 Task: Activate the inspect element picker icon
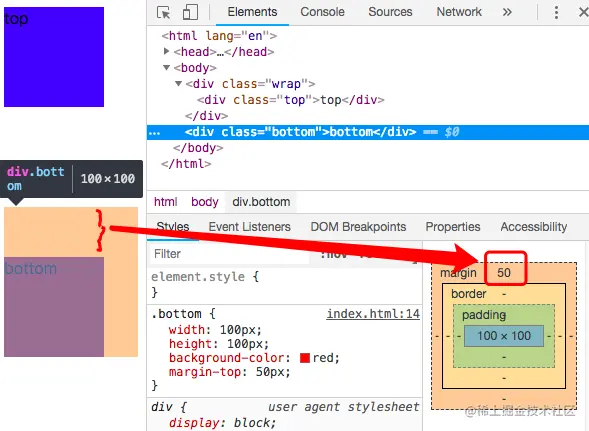[x=163, y=12]
